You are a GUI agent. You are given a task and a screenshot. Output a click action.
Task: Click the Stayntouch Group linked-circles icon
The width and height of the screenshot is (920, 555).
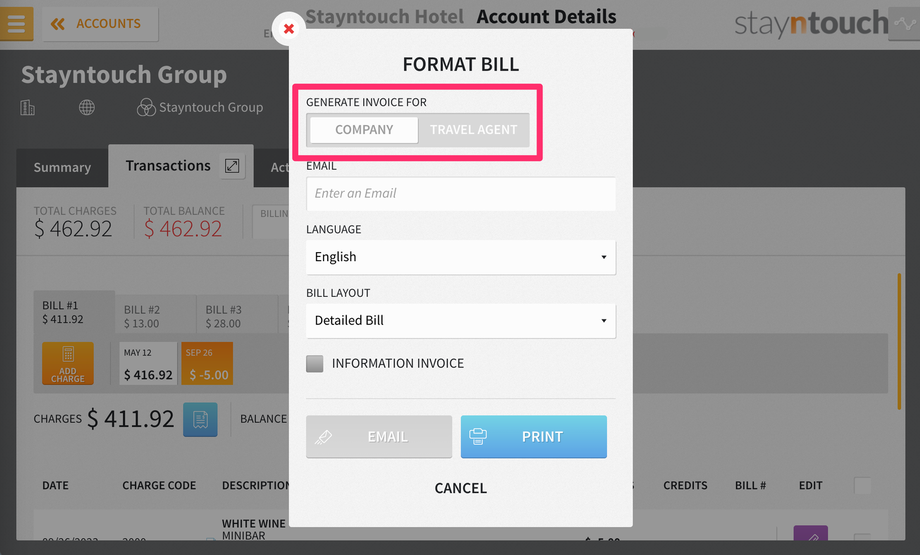(146, 107)
